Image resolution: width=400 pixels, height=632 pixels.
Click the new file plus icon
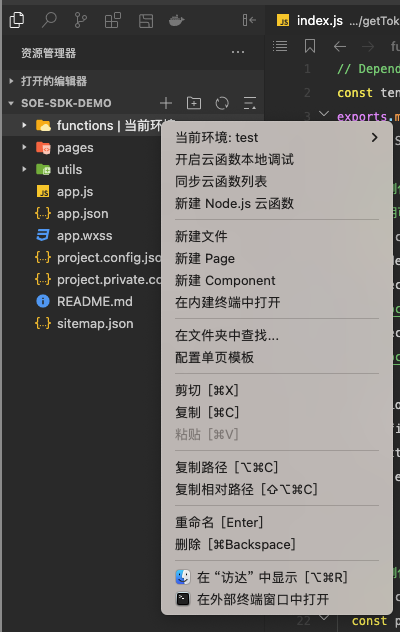tap(166, 103)
